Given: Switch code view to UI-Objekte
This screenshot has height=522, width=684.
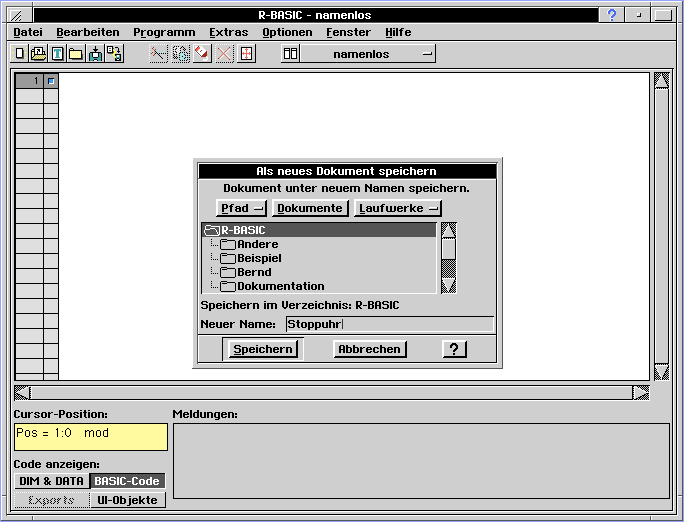Looking at the screenshot, I should pos(127,500).
